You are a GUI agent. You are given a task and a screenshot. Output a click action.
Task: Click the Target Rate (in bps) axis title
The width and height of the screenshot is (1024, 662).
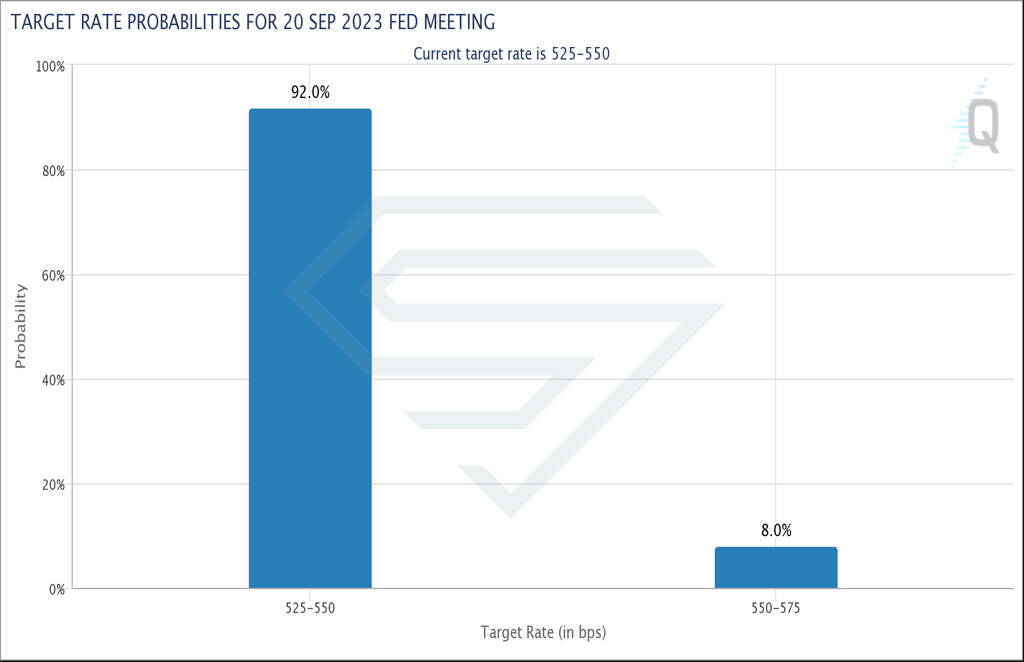click(543, 632)
